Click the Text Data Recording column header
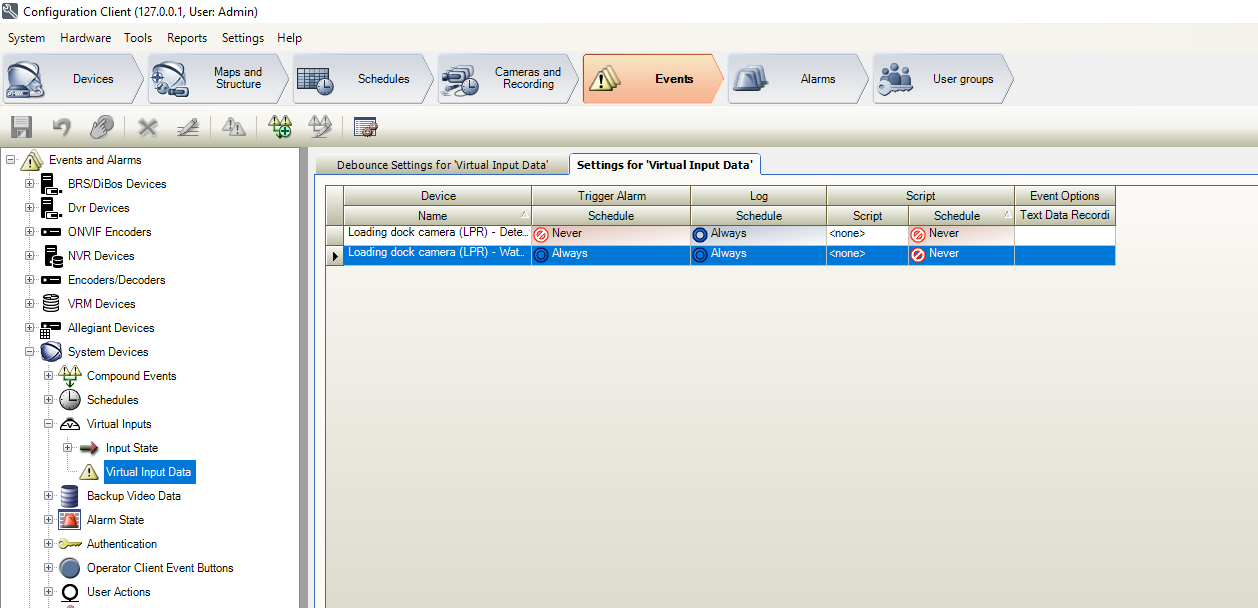 (1065, 216)
